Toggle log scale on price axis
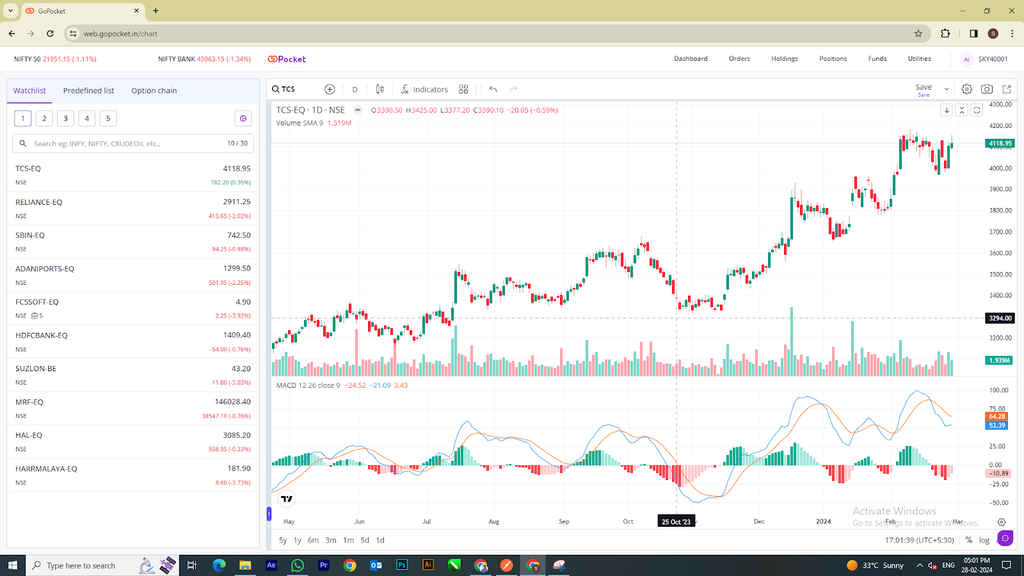The height and width of the screenshot is (576, 1024). point(984,540)
